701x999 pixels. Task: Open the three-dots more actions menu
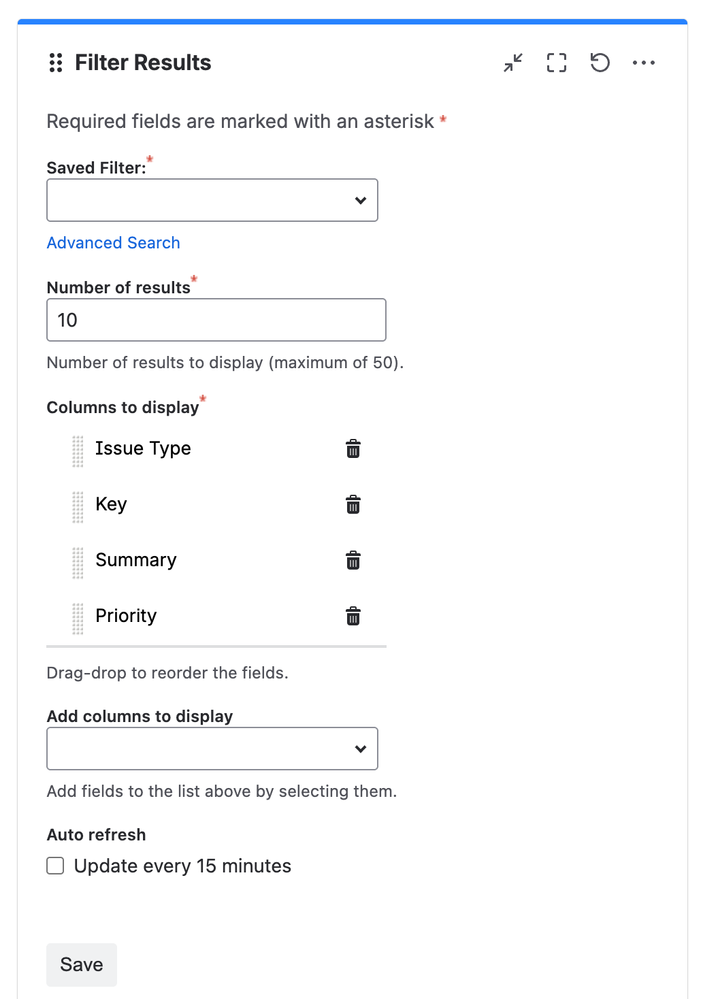(644, 63)
